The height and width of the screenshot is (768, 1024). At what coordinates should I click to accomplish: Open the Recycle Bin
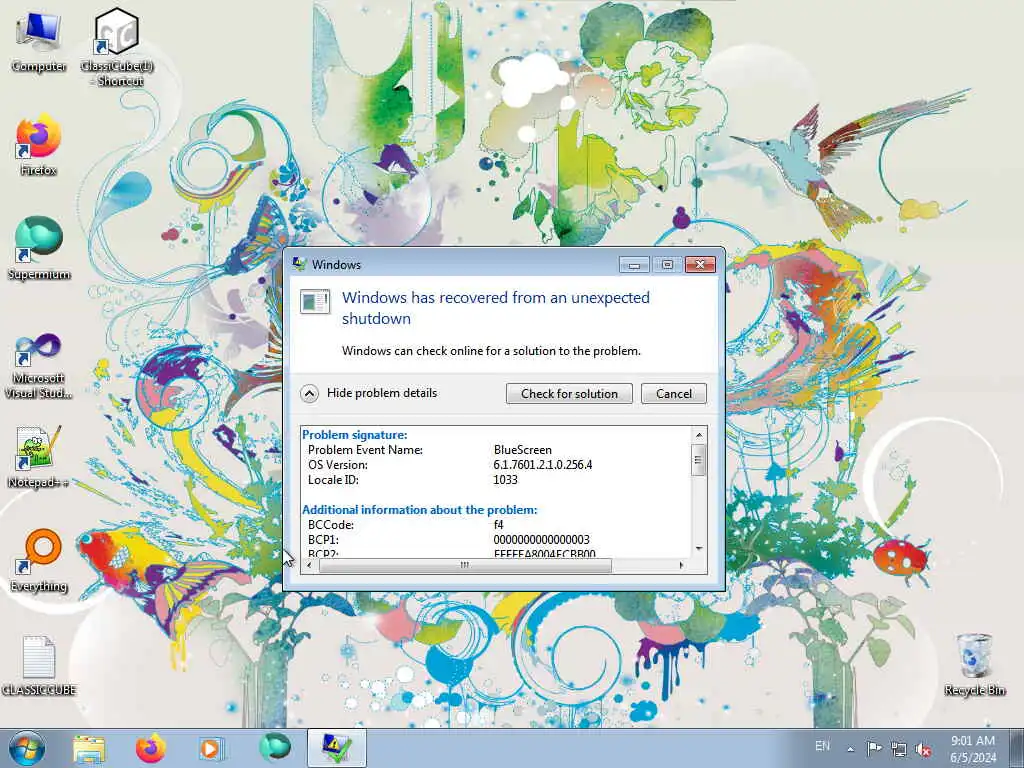coord(974,665)
